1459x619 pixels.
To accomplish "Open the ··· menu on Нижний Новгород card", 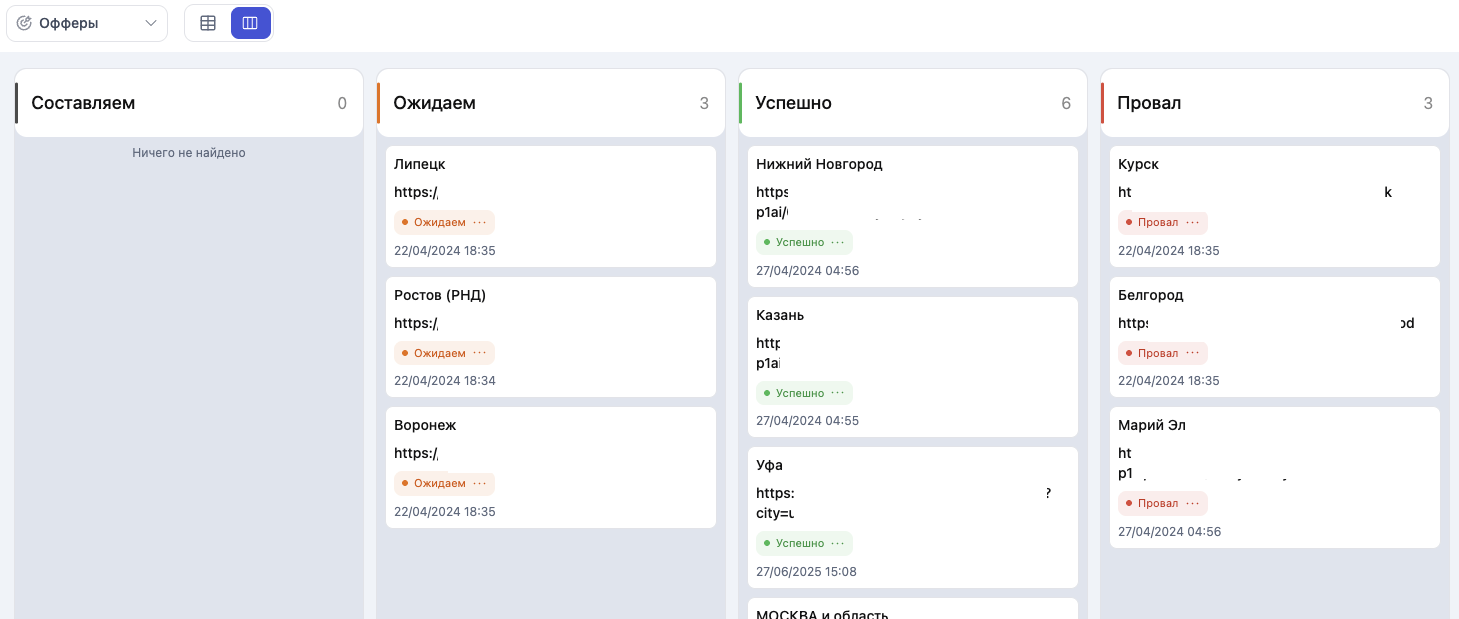I will click(x=838, y=242).
